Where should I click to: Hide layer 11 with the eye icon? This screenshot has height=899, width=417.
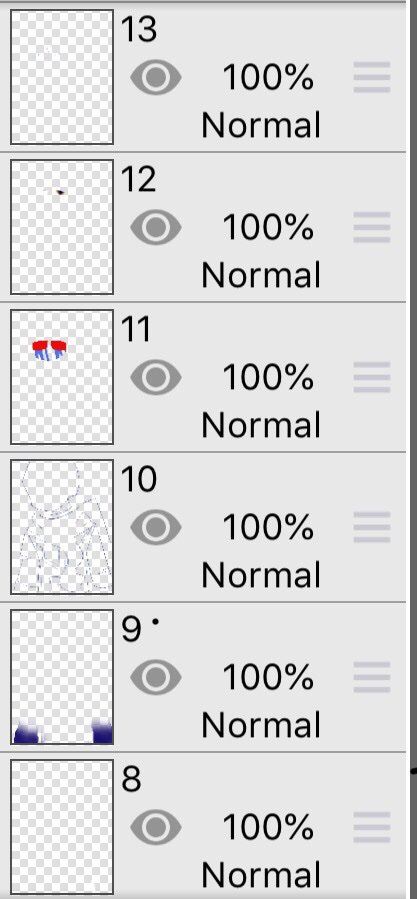pos(156,377)
